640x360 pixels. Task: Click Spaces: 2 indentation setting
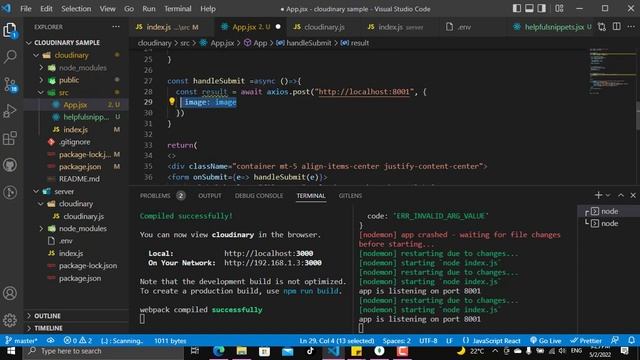point(397,340)
